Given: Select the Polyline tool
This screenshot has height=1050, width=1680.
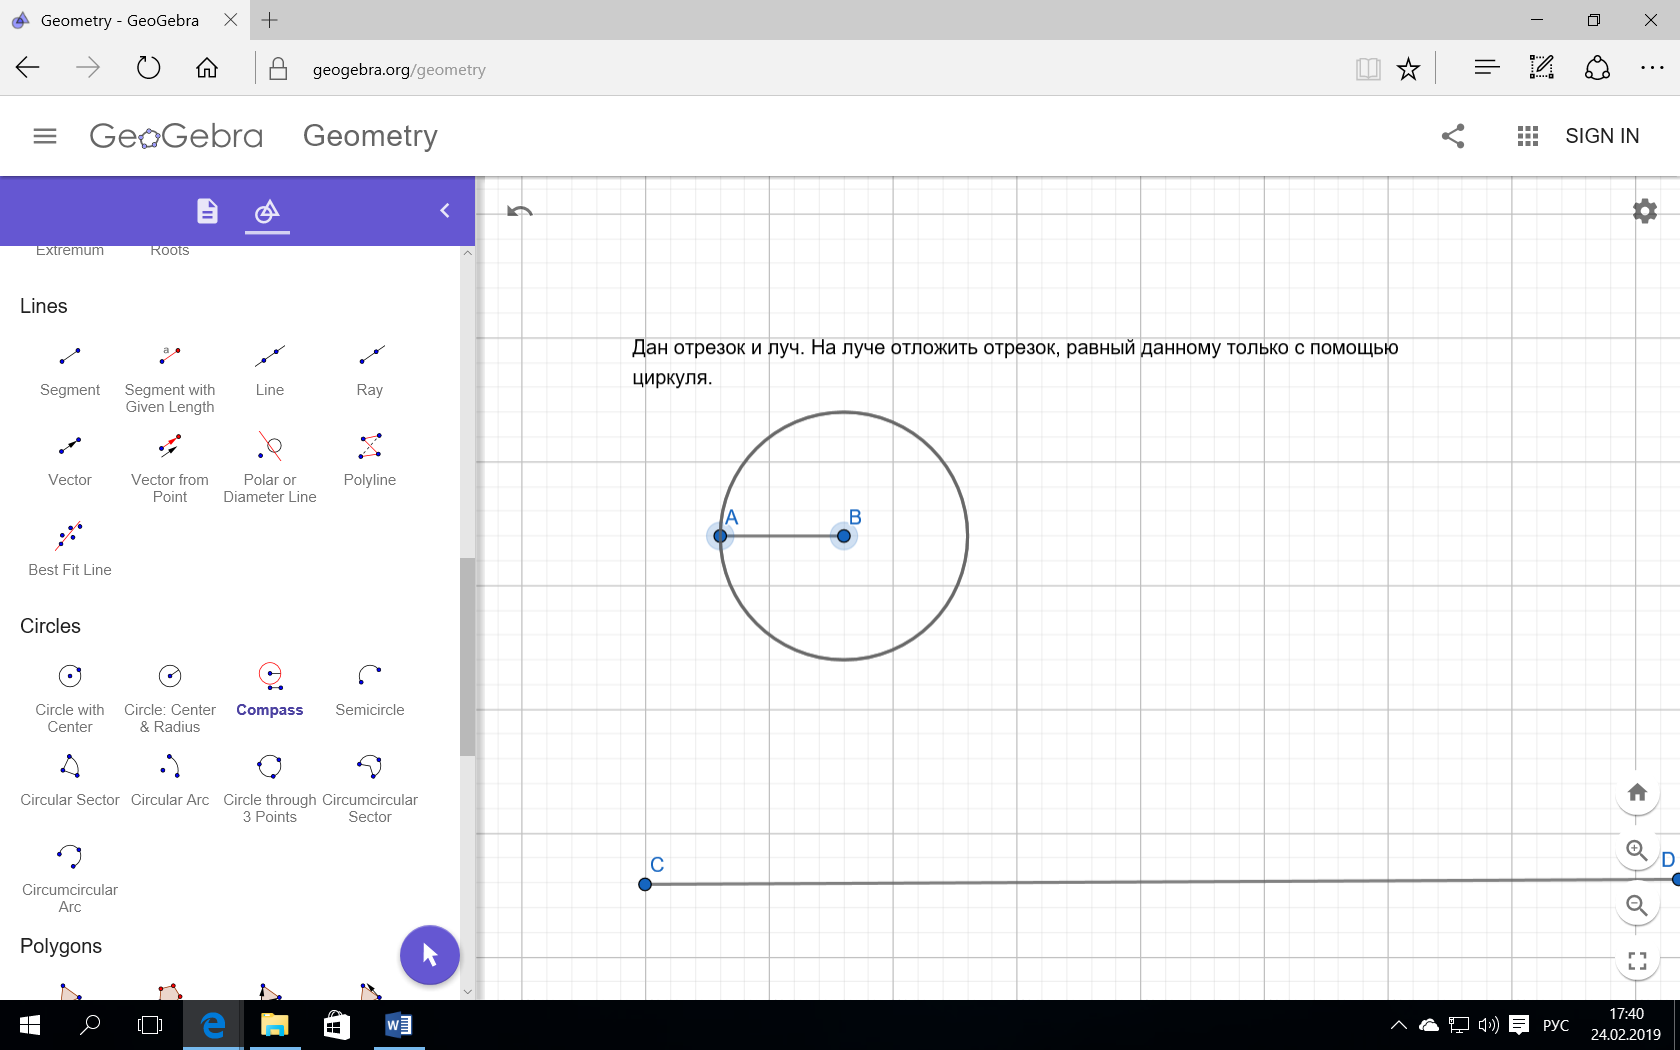Looking at the screenshot, I should [370, 460].
